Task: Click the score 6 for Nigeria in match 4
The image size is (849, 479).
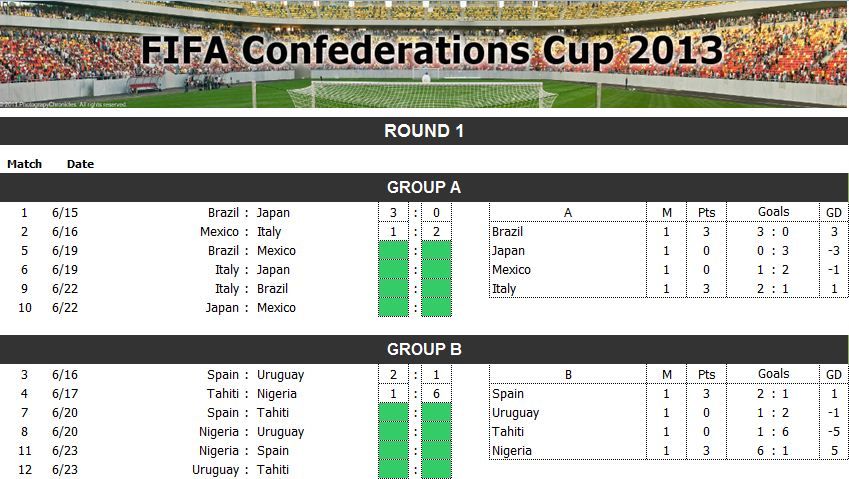Action: [x=436, y=393]
